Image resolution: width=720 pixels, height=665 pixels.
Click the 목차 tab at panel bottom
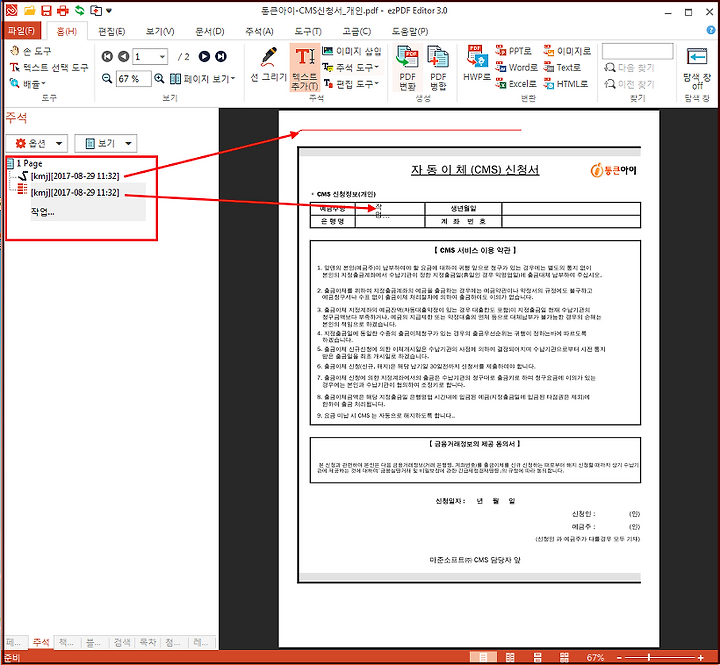[x=147, y=642]
